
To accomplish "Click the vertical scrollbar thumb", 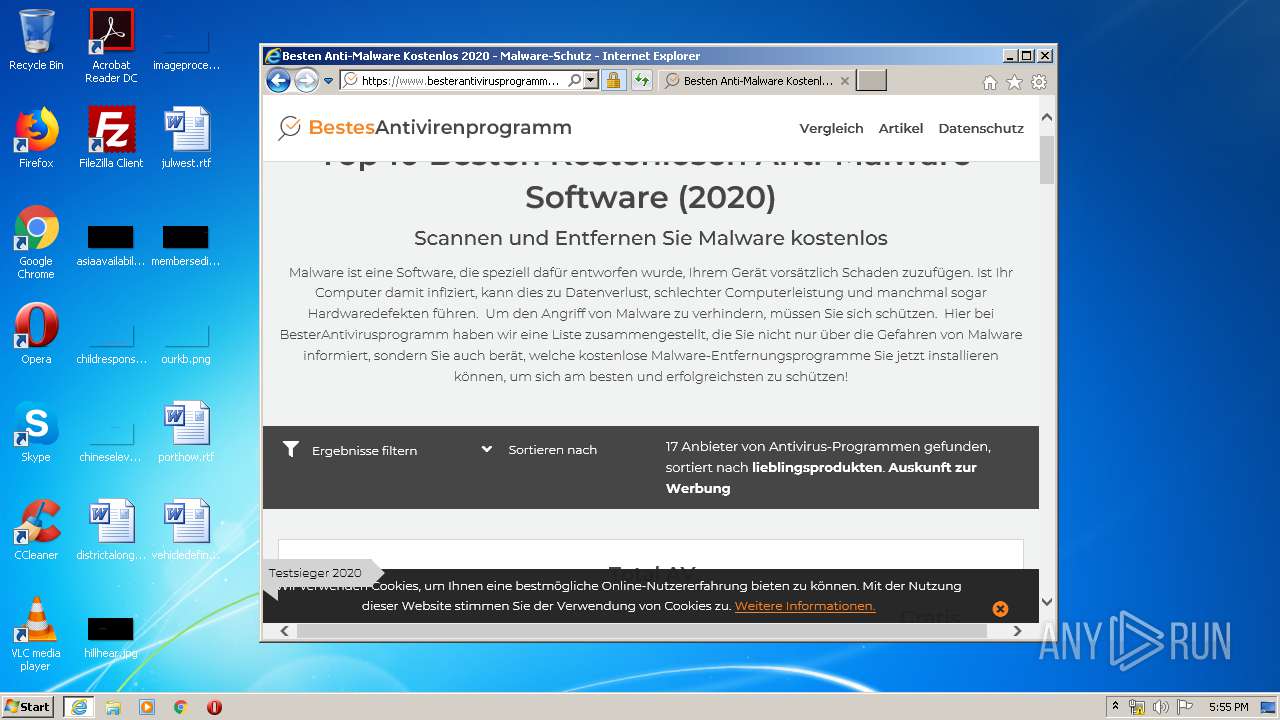I will pos(1047,160).
